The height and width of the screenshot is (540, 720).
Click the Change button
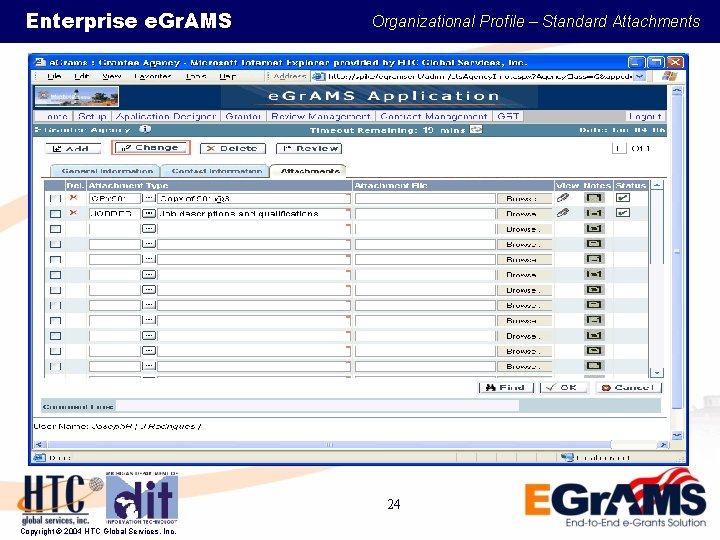[151, 147]
